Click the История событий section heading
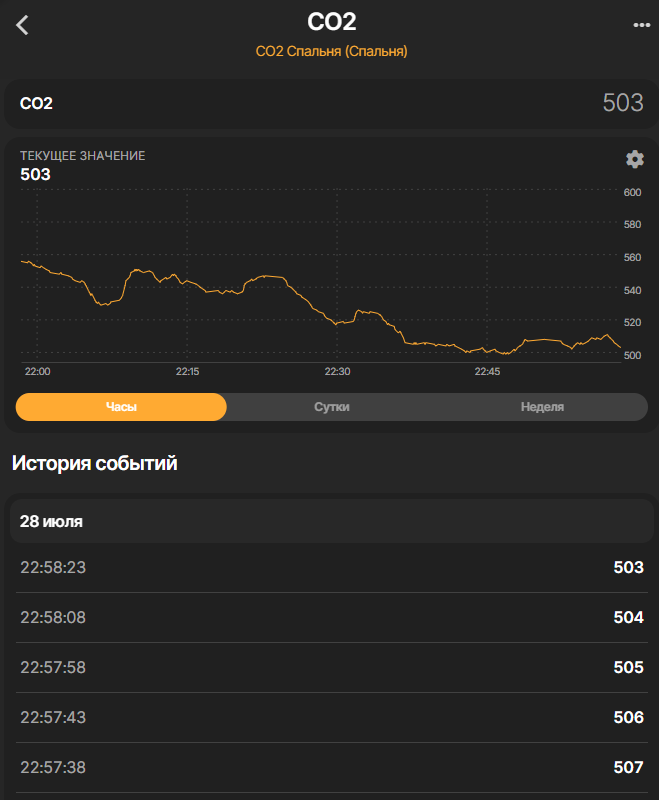This screenshot has height=800, width=659. click(94, 463)
